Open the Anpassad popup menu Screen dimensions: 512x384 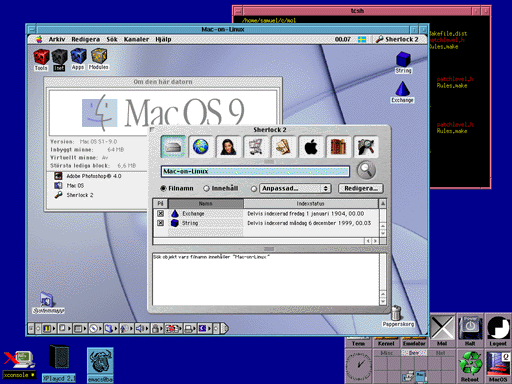(295, 188)
